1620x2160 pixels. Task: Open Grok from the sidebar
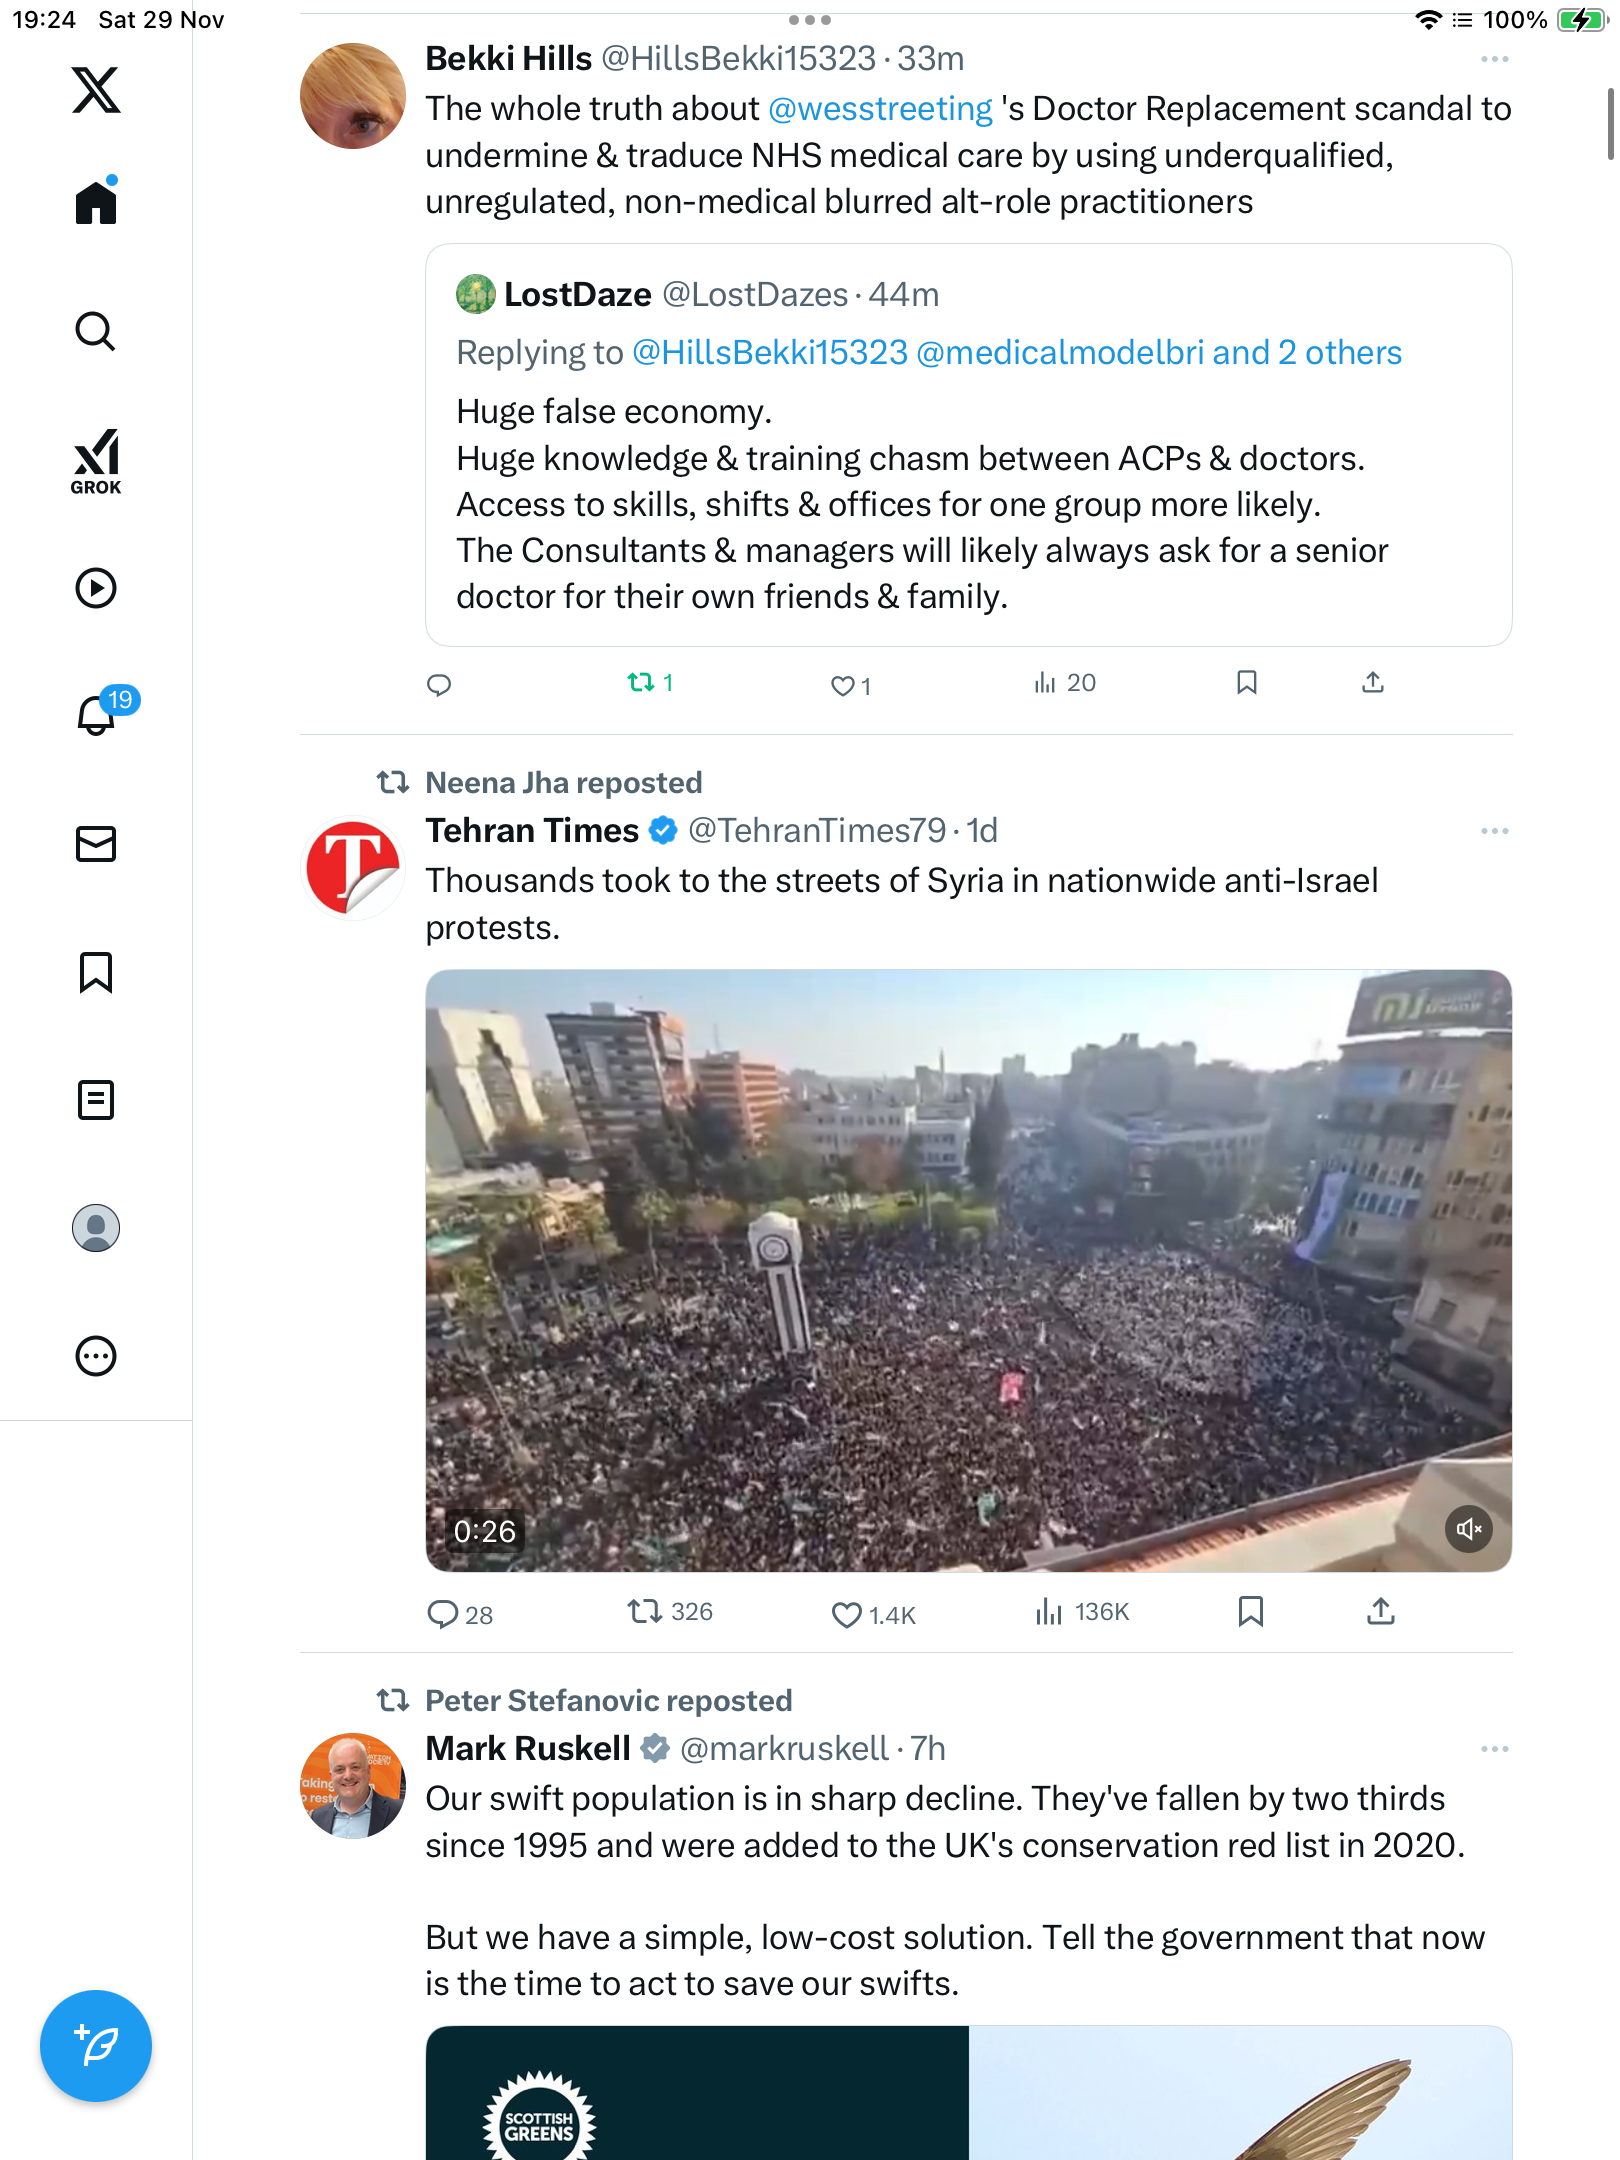(96, 461)
